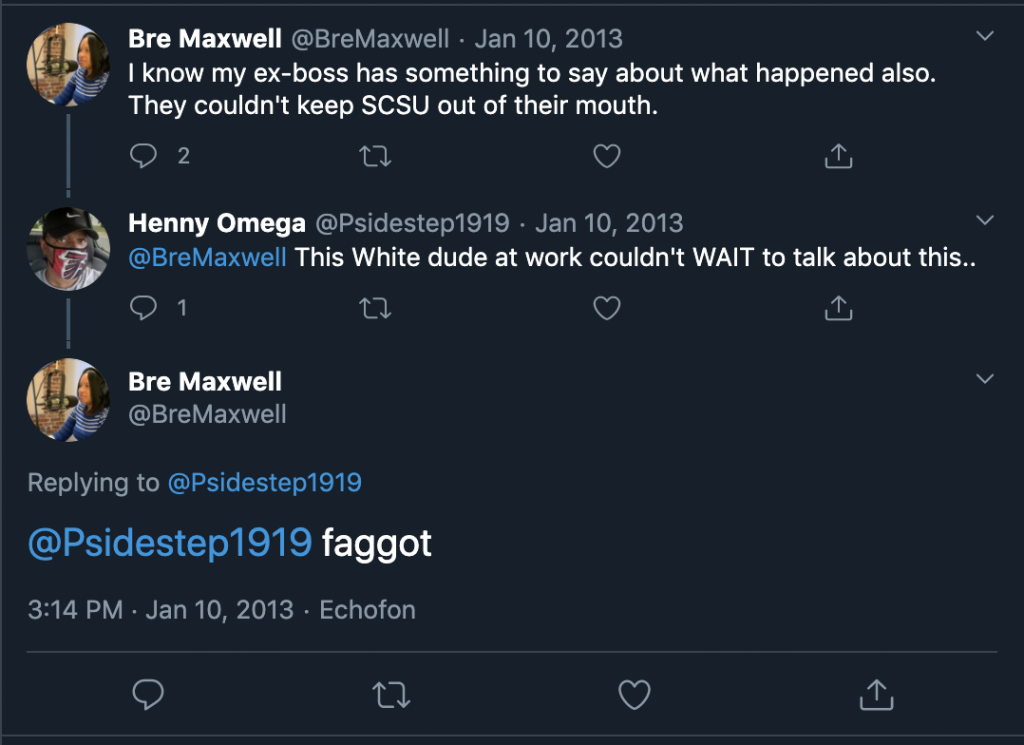Screen dimensions: 1024x745
Task: Reply to the first Bre Maxwell tweet
Action: click(x=145, y=156)
